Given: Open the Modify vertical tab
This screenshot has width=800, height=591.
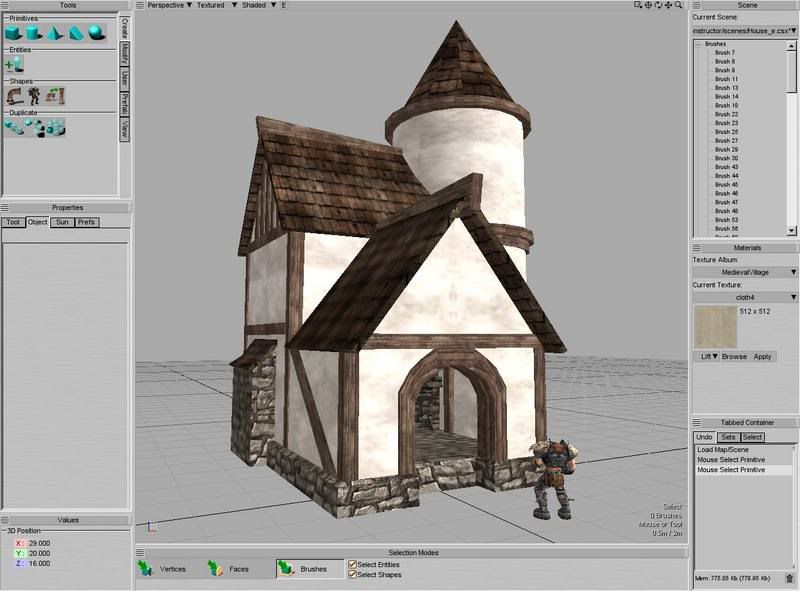Looking at the screenshot, I should coord(125,53).
